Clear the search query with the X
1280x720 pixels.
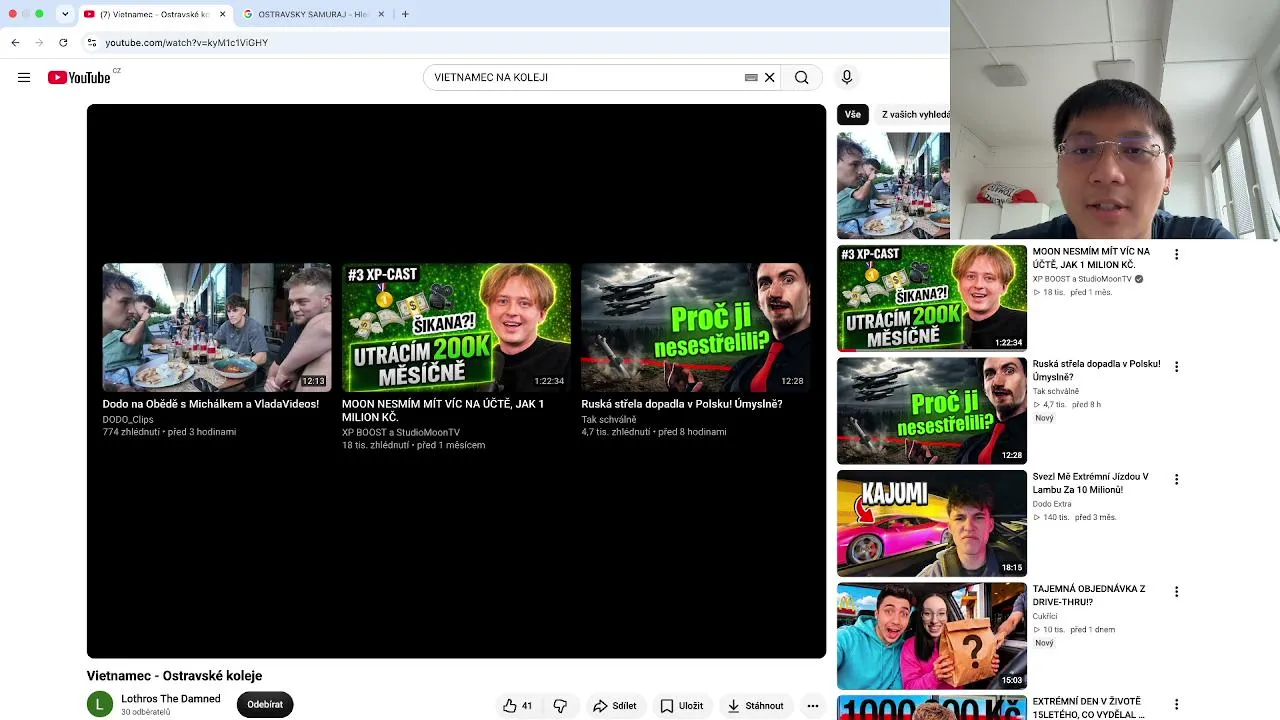pyautogui.click(x=770, y=77)
